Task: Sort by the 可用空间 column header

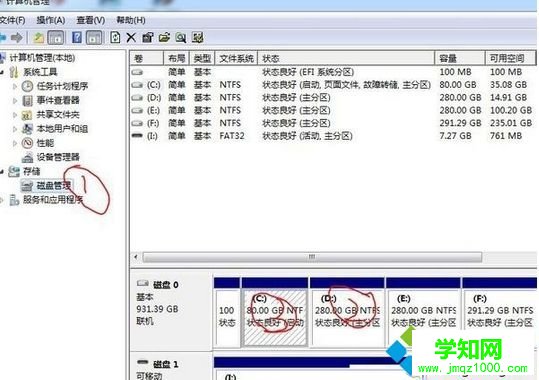Action: point(511,58)
